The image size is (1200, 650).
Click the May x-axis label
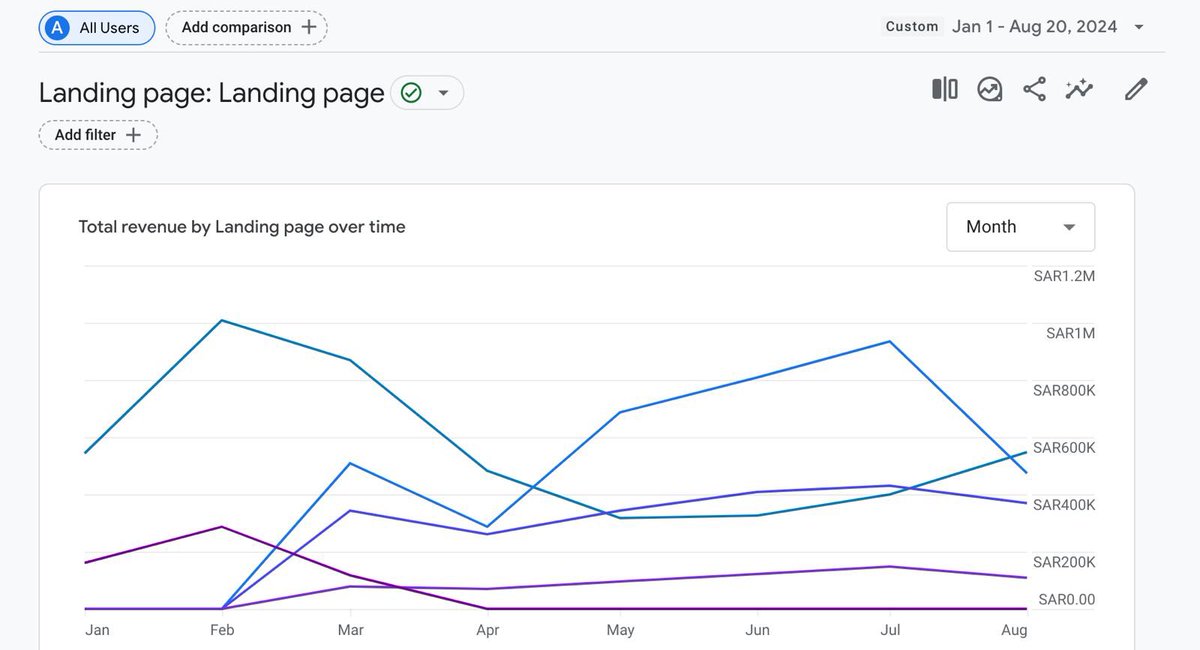(x=621, y=630)
